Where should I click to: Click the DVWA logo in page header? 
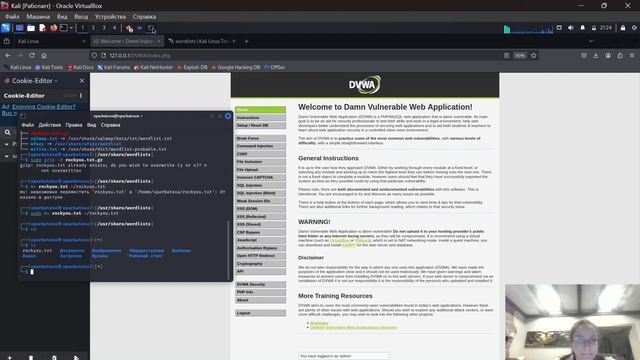(x=364, y=84)
